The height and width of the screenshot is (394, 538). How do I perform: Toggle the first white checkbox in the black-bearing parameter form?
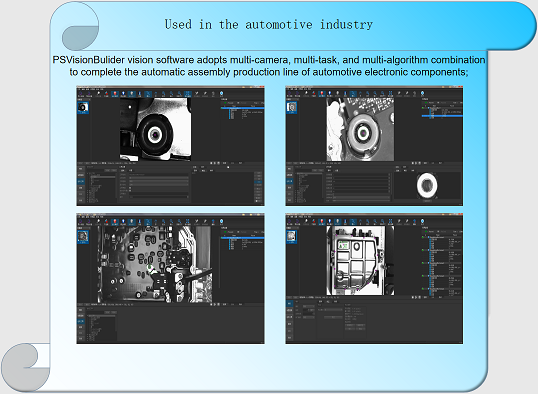(130, 188)
